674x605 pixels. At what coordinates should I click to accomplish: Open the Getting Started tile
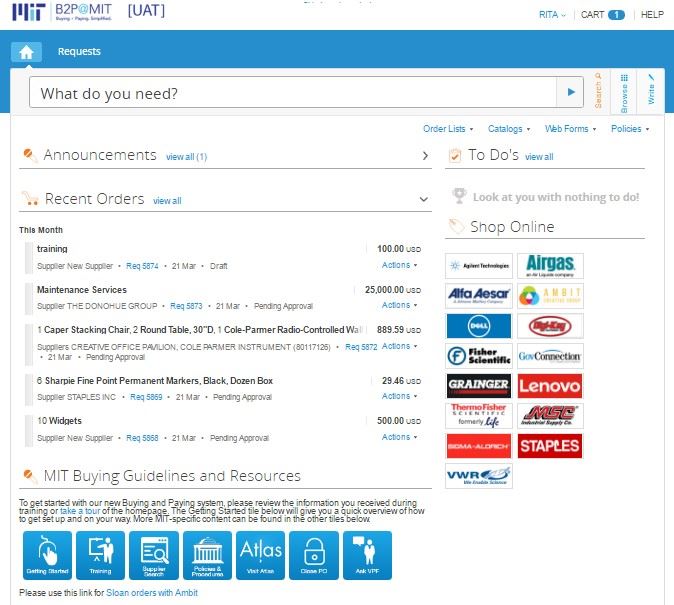coord(47,555)
